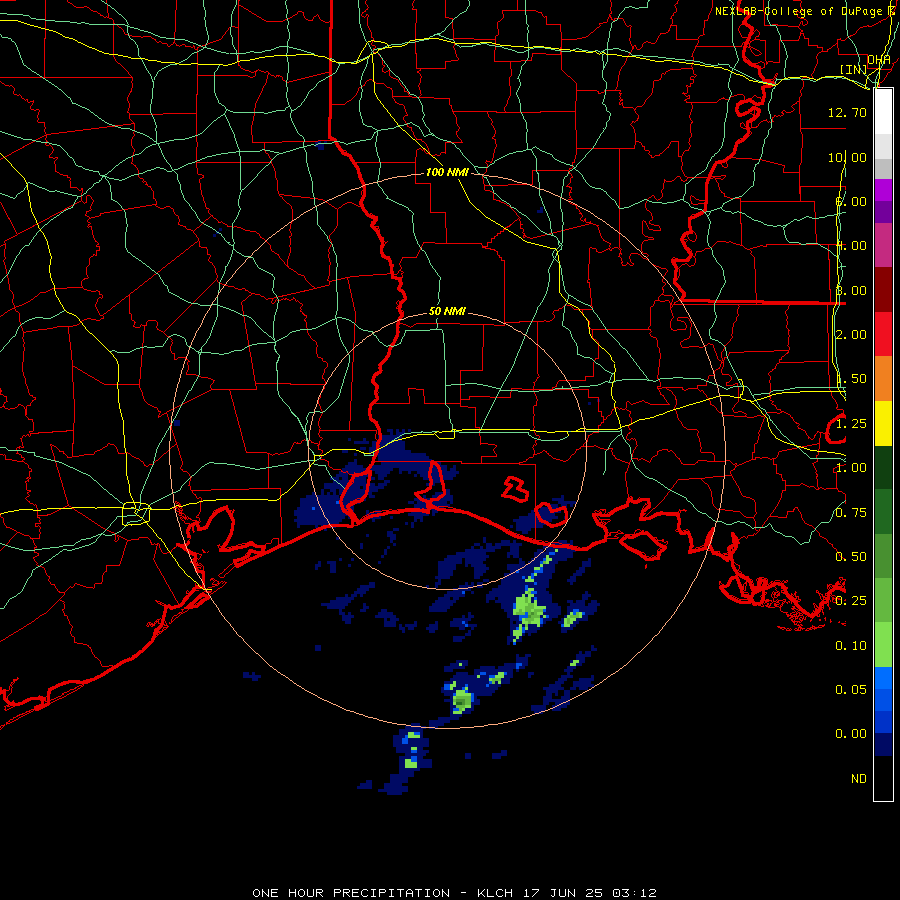The image size is (900, 900).
Task: Select the "100 NMI" range ring label
Action: tap(447, 172)
